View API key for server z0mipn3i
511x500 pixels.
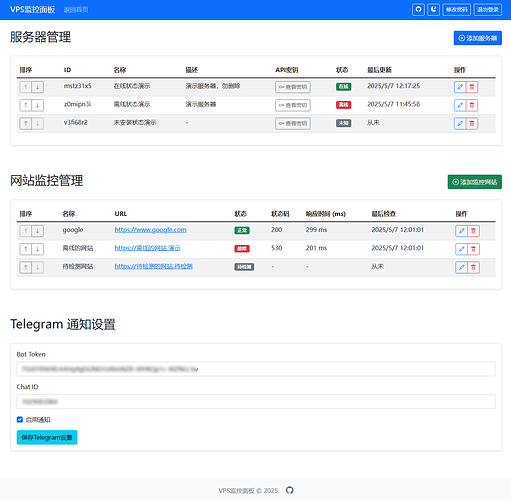click(x=293, y=105)
